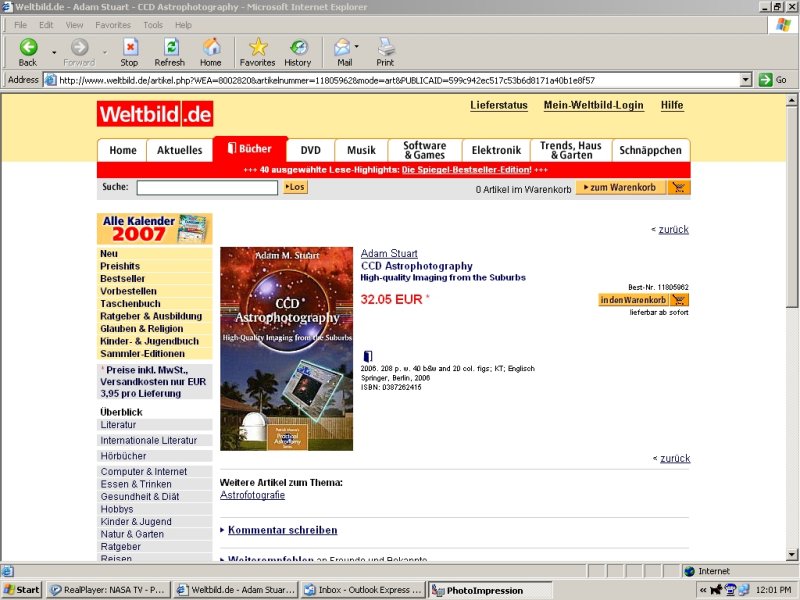Viewport: 800px width, 600px height.
Task: Open the Edit menu
Action: (x=46, y=25)
